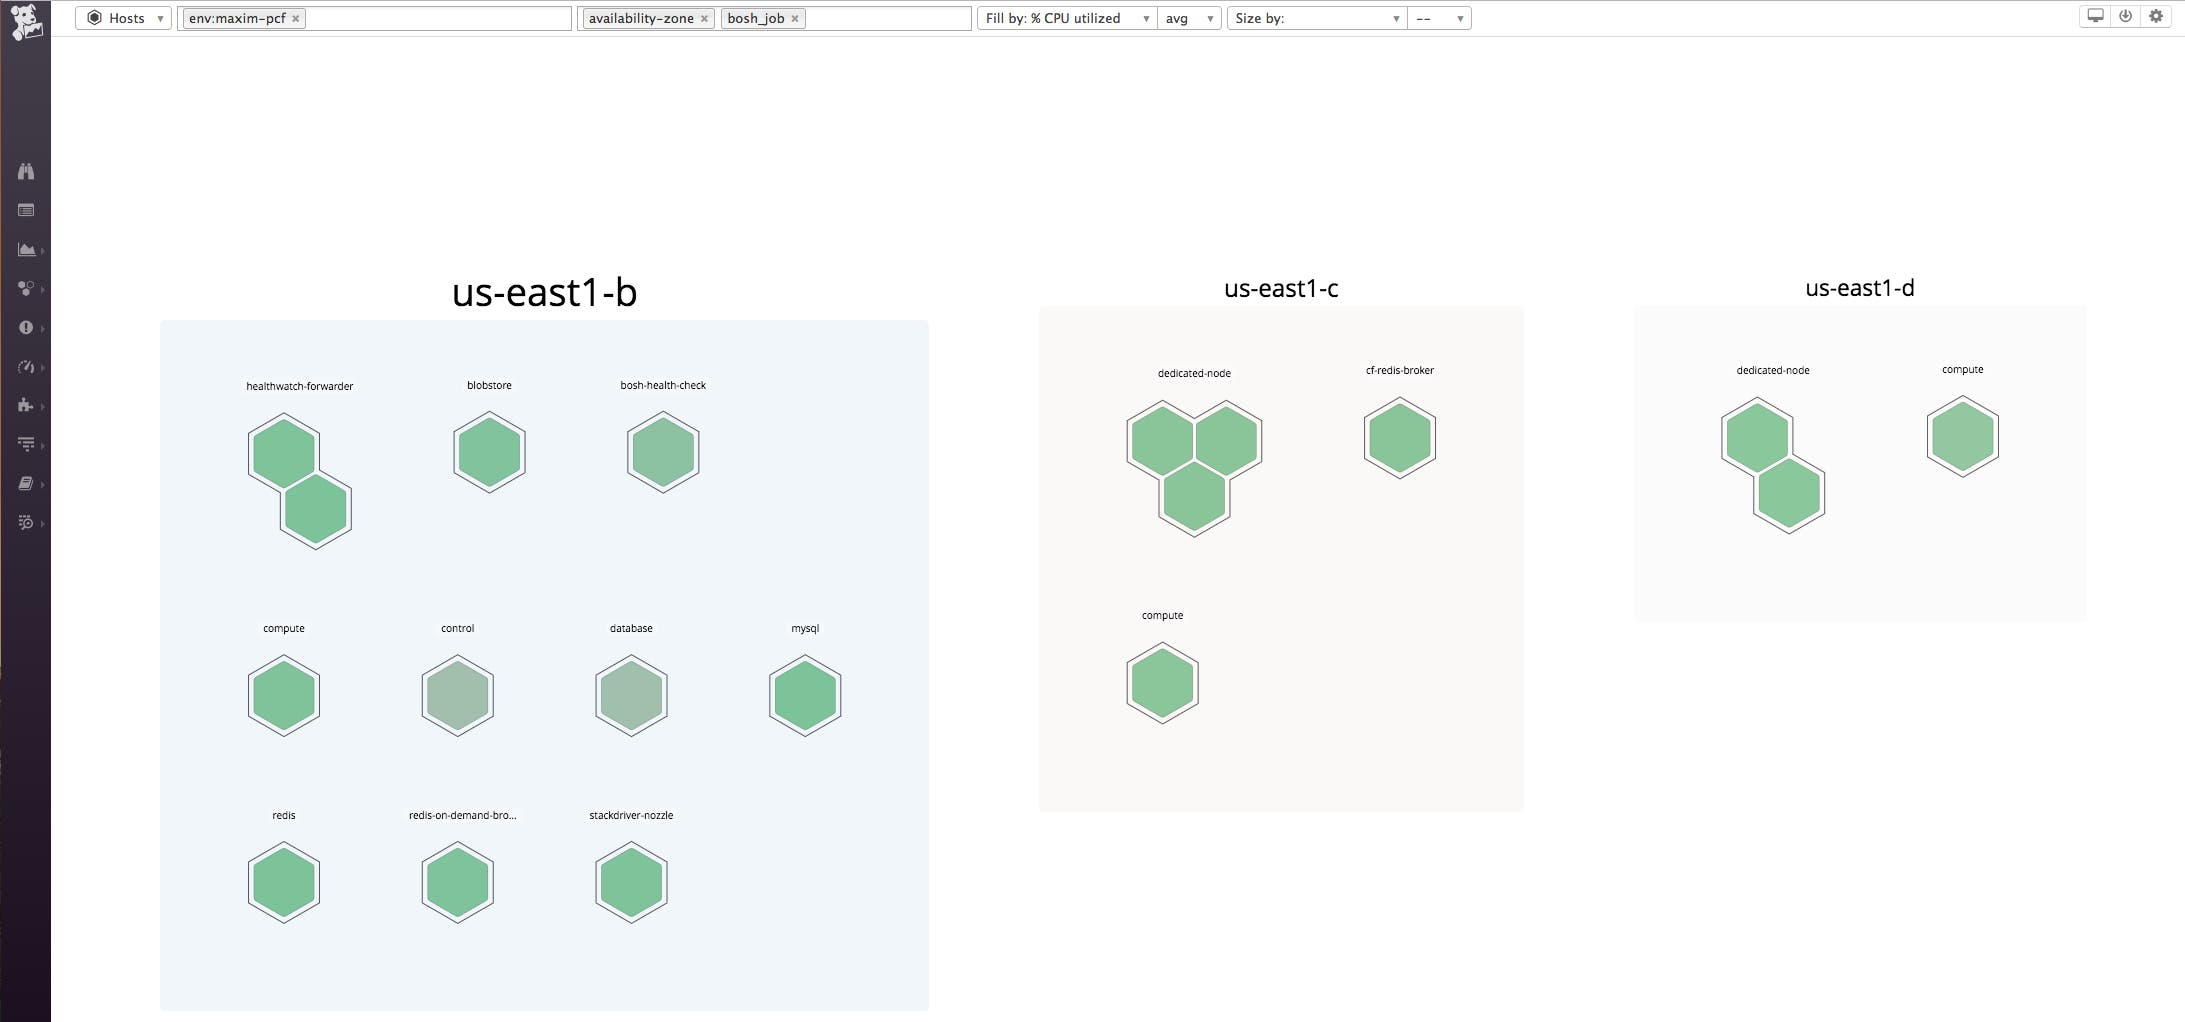Remove the bosh_job grouping tag
The width and height of the screenshot is (2185, 1022).
click(x=795, y=17)
